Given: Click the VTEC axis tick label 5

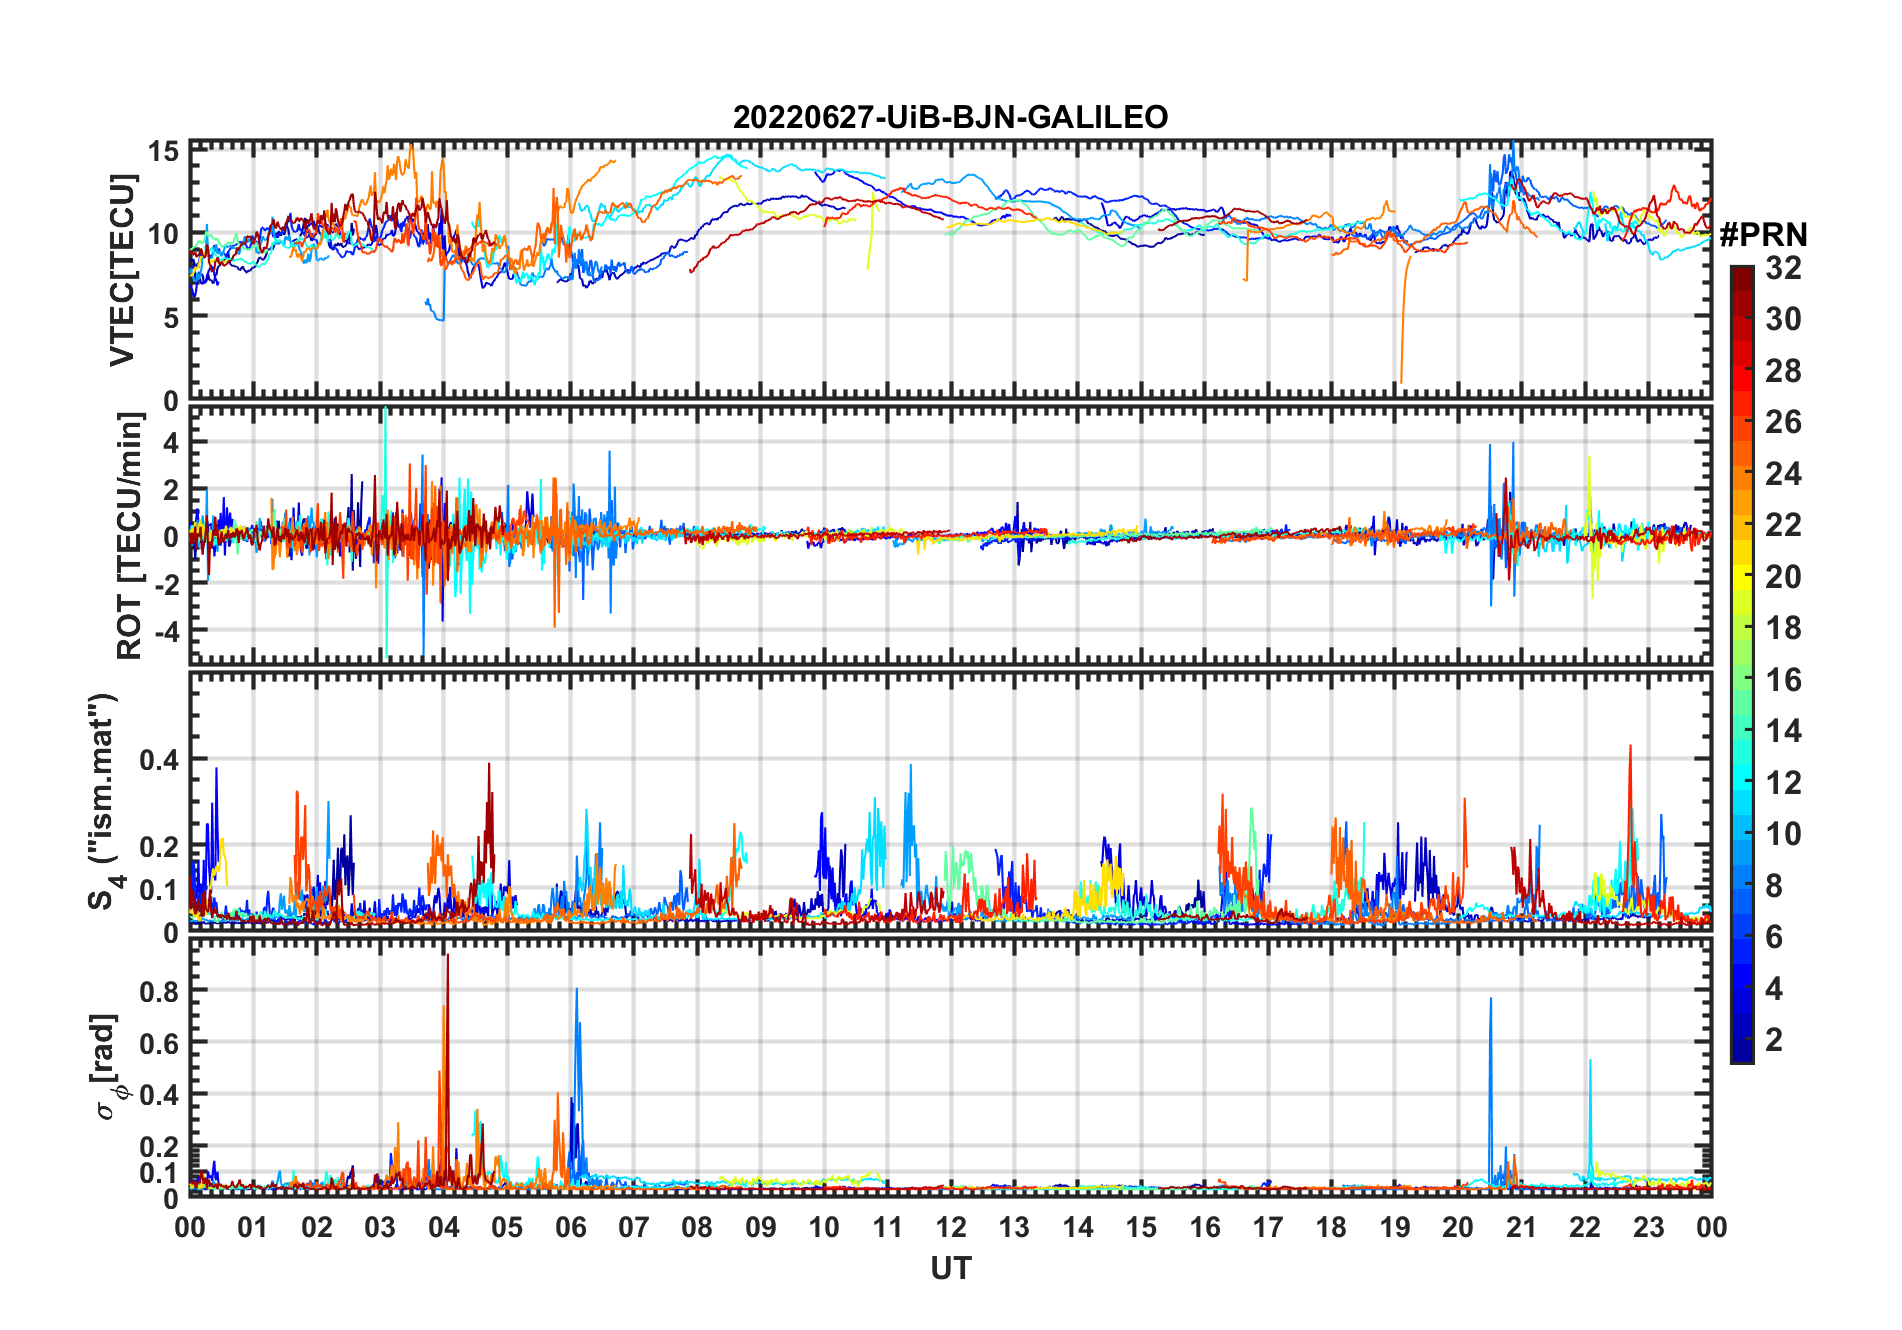Looking at the screenshot, I should coord(171,318).
